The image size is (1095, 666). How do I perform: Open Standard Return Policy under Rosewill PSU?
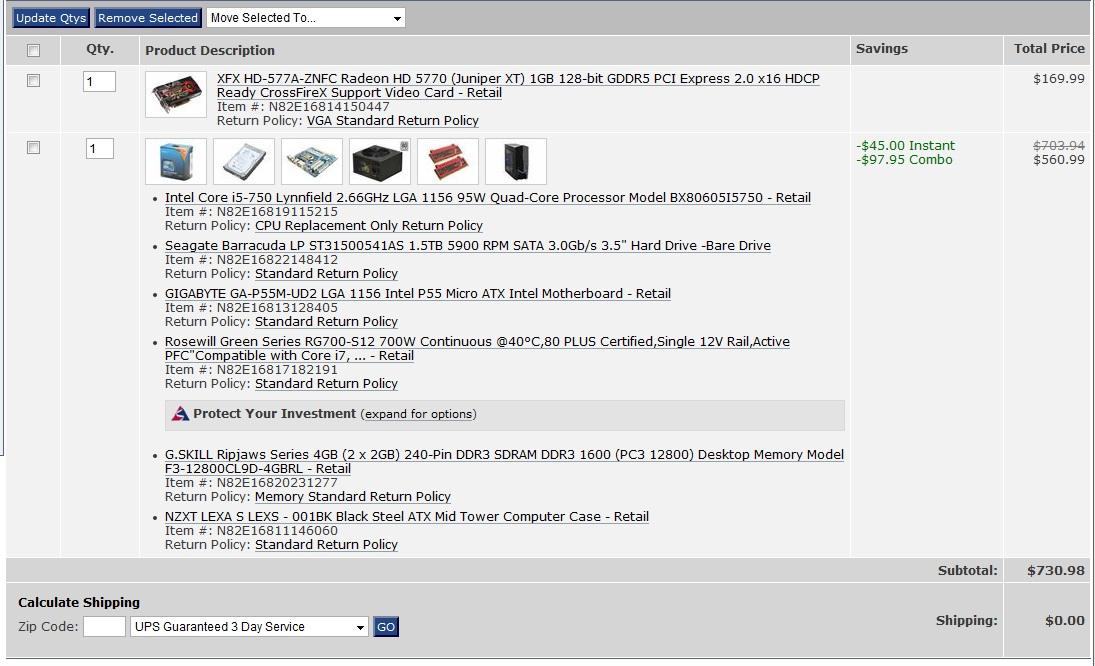[326, 384]
